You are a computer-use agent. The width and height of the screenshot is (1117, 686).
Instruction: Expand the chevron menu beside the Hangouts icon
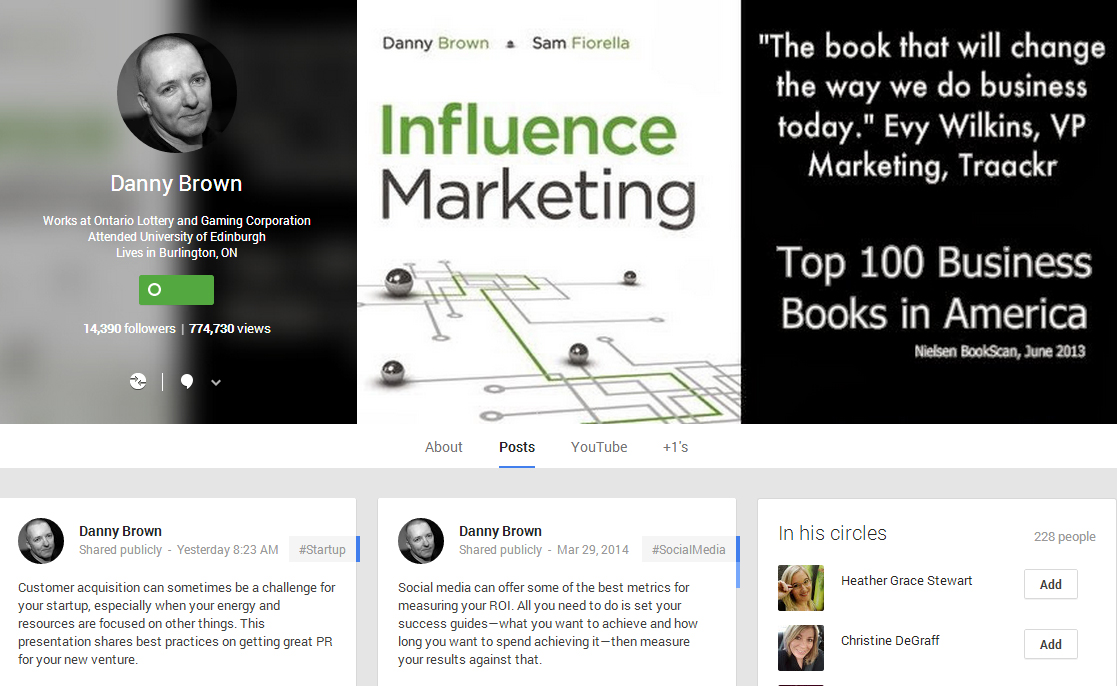coord(216,382)
